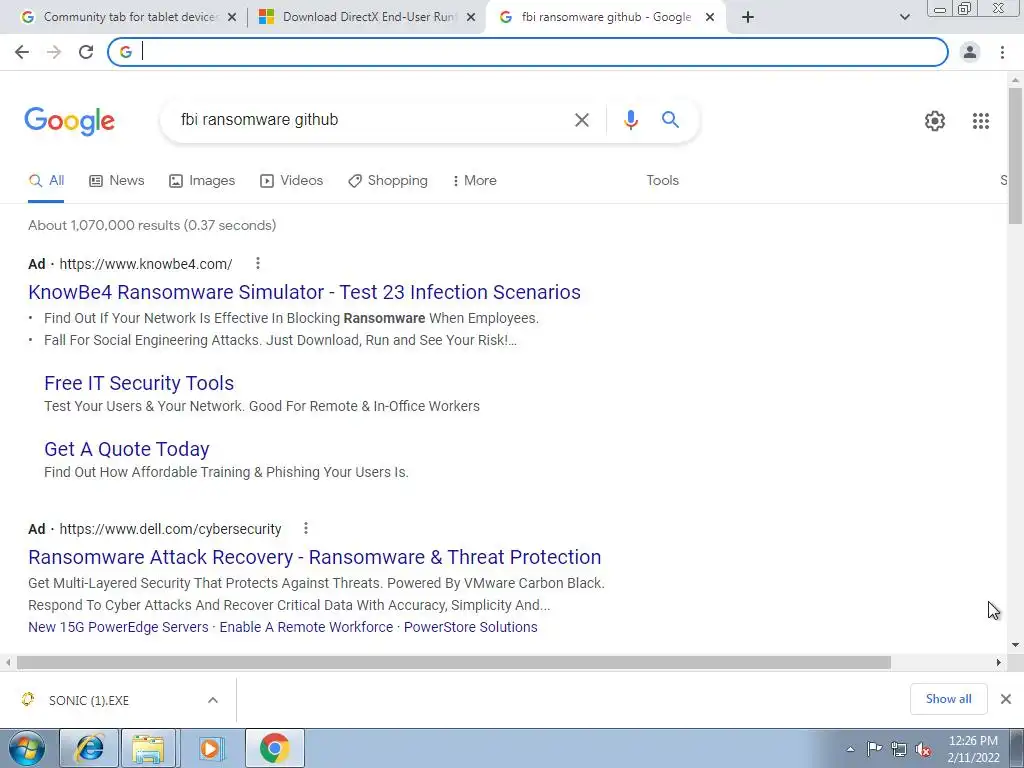The image size is (1024, 768).
Task: Click the browser forward arrow
Action: (x=54, y=52)
